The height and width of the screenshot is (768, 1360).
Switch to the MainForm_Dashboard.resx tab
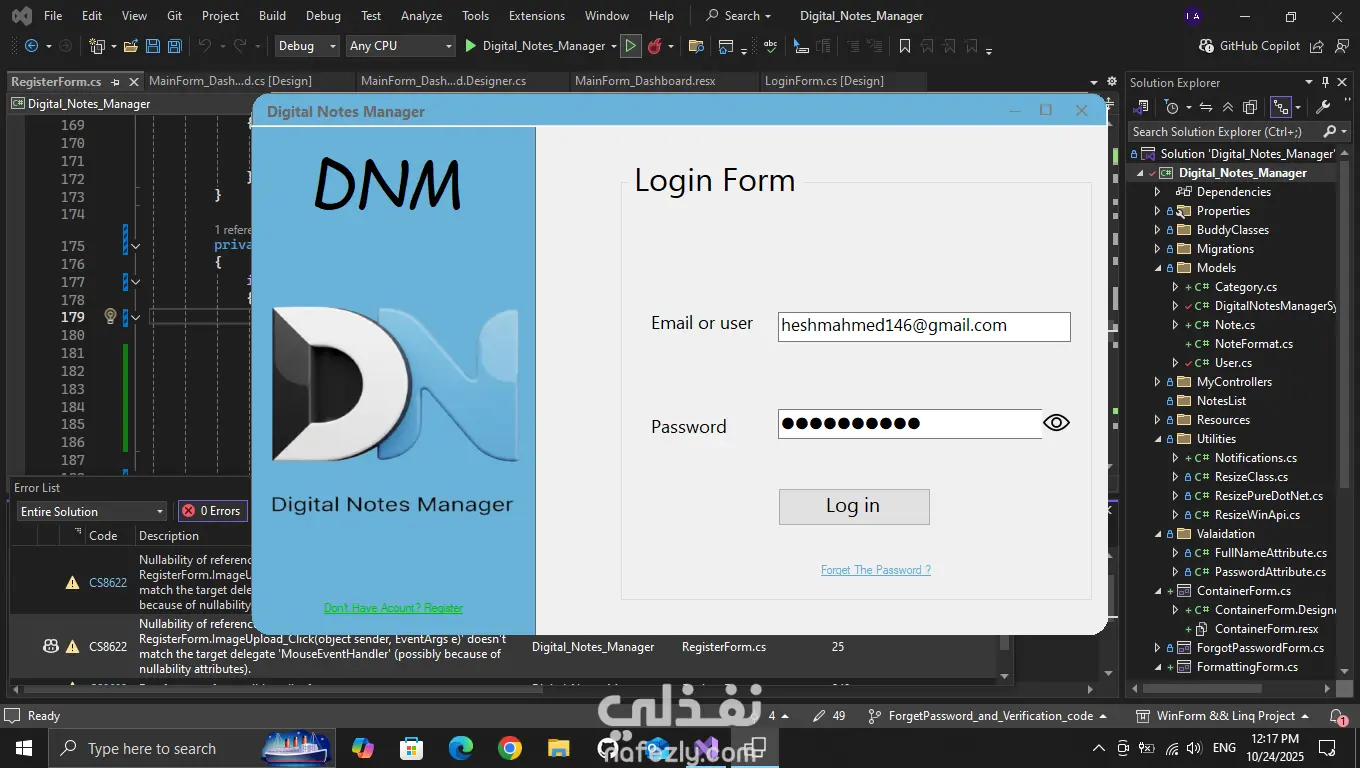coord(645,81)
